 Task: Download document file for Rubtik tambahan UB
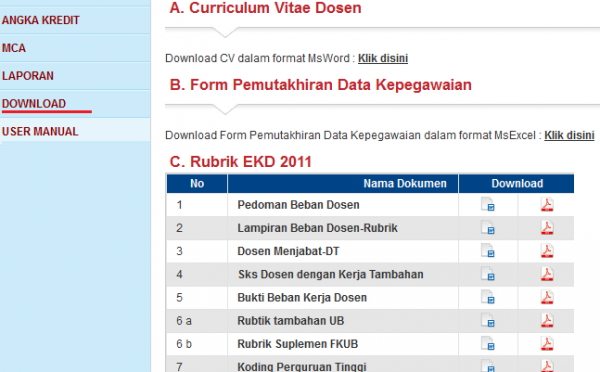pos(488,320)
